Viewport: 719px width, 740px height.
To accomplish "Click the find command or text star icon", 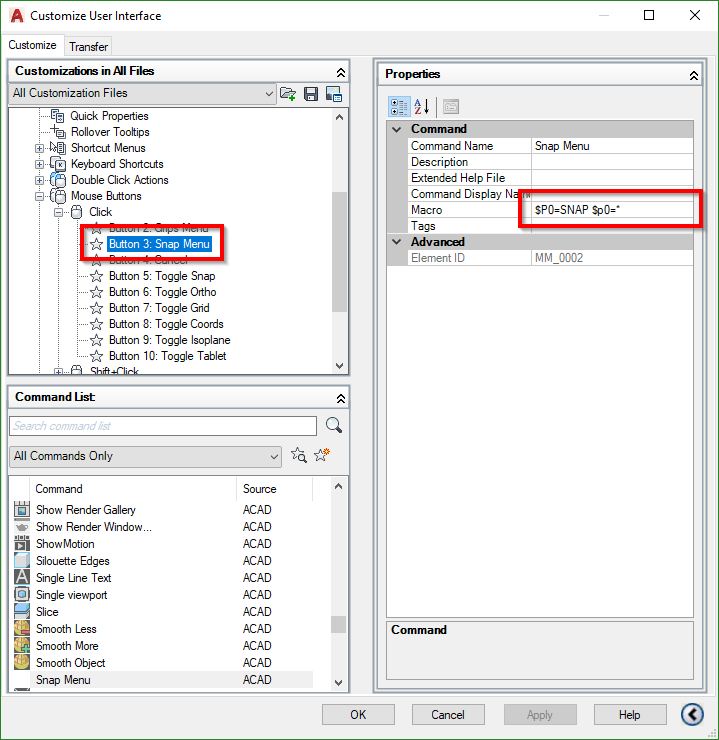I will (x=299, y=455).
